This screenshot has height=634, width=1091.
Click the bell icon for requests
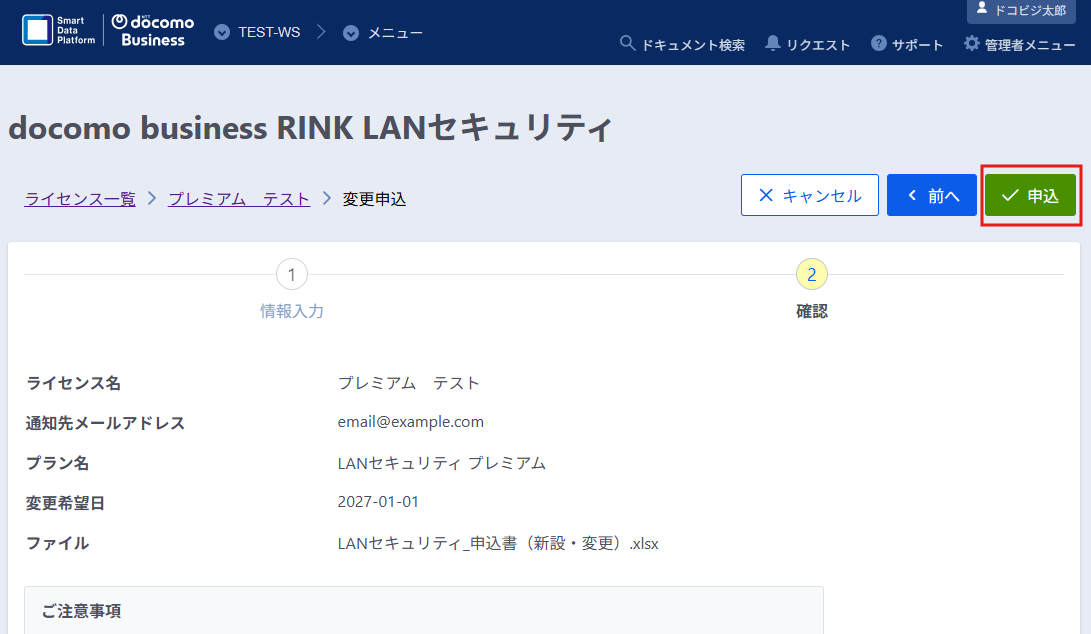click(772, 44)
